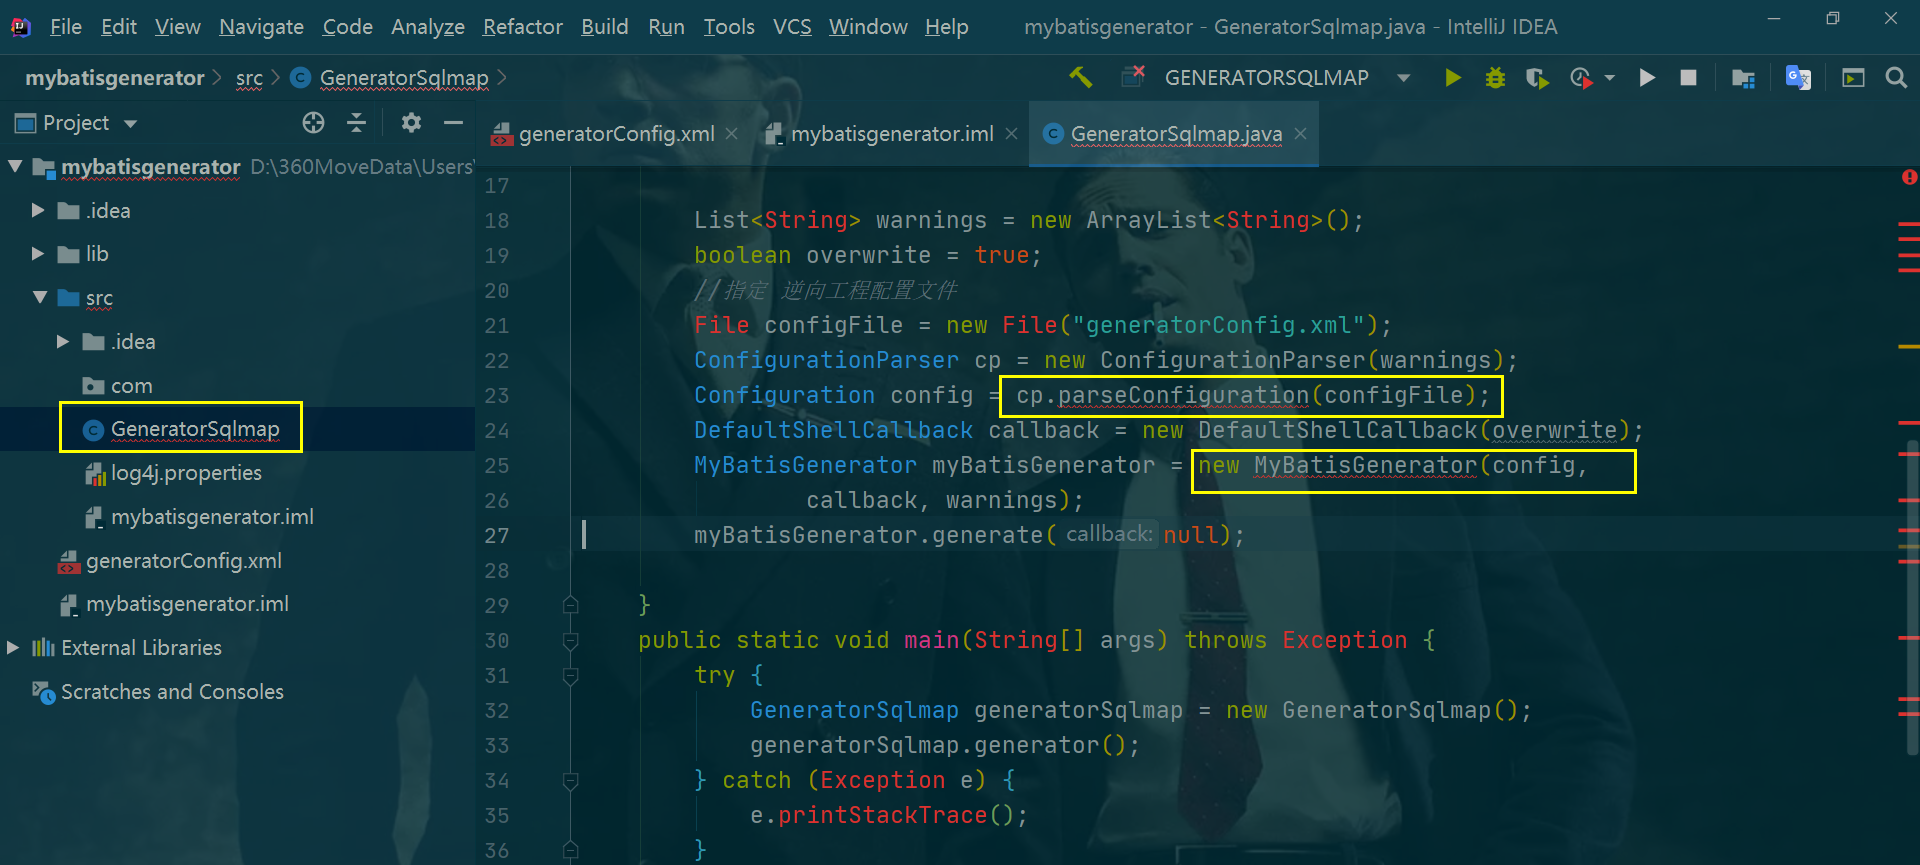Open the Profiler run icon
The image size is (1920, 865).
1581,77
